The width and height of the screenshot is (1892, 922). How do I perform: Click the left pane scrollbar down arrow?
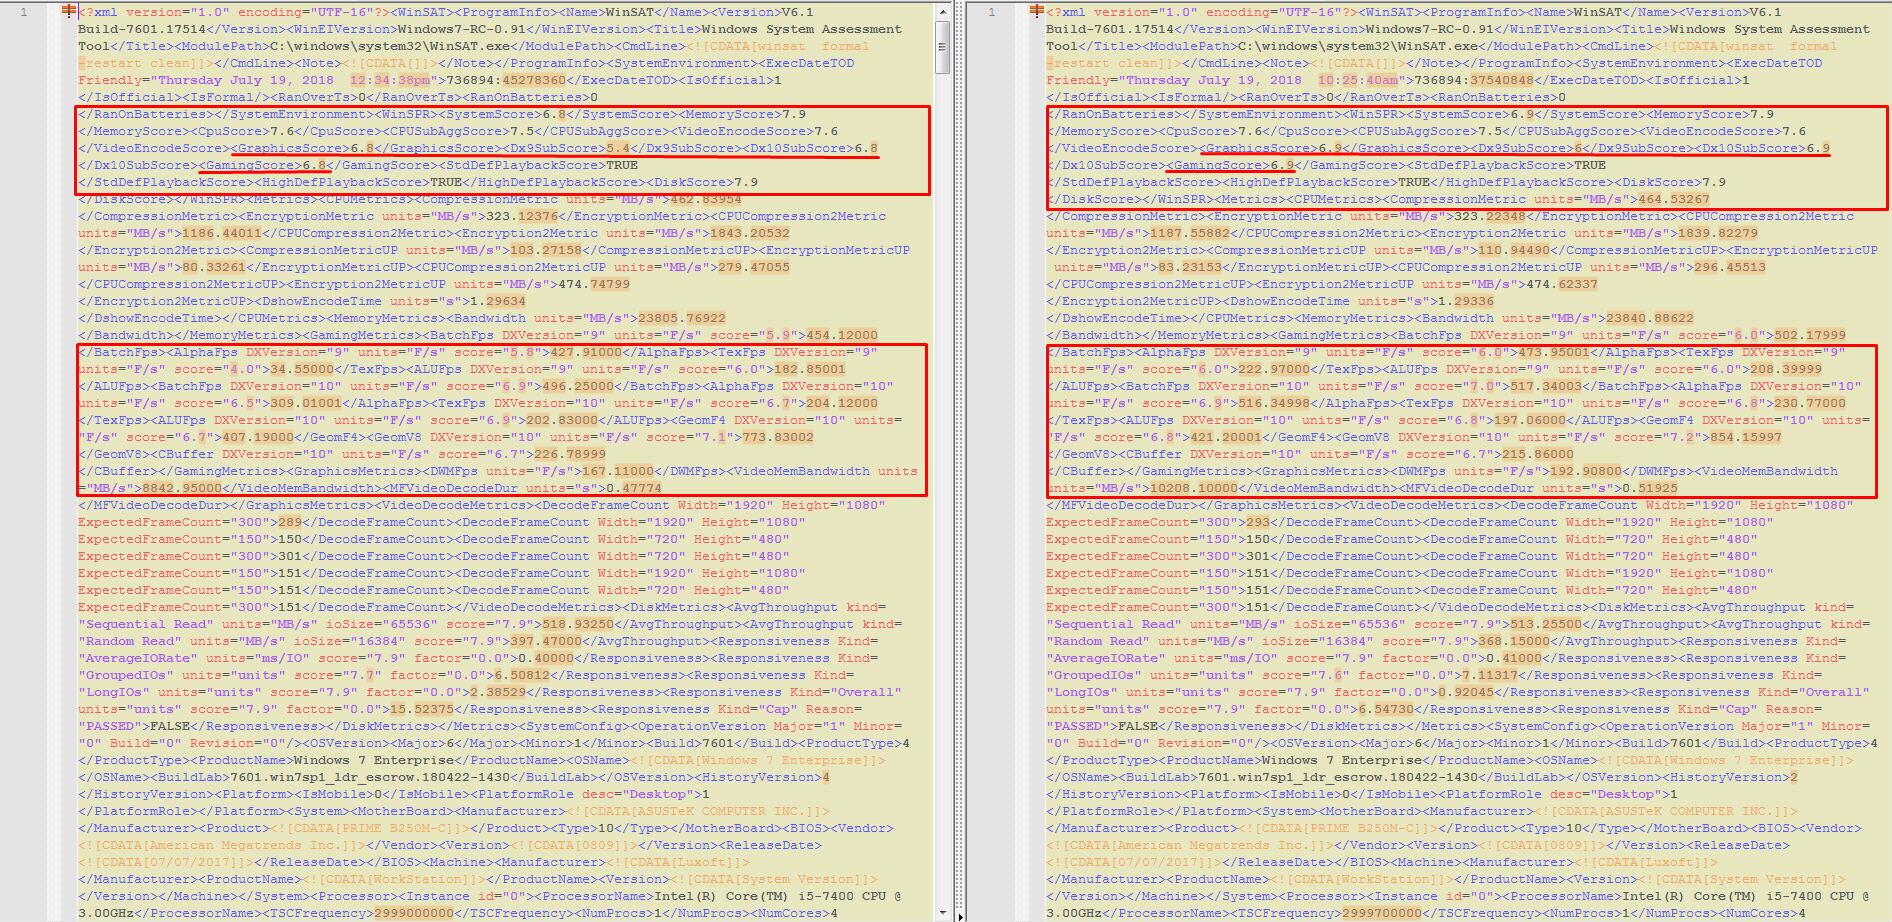tap(942, 913)
